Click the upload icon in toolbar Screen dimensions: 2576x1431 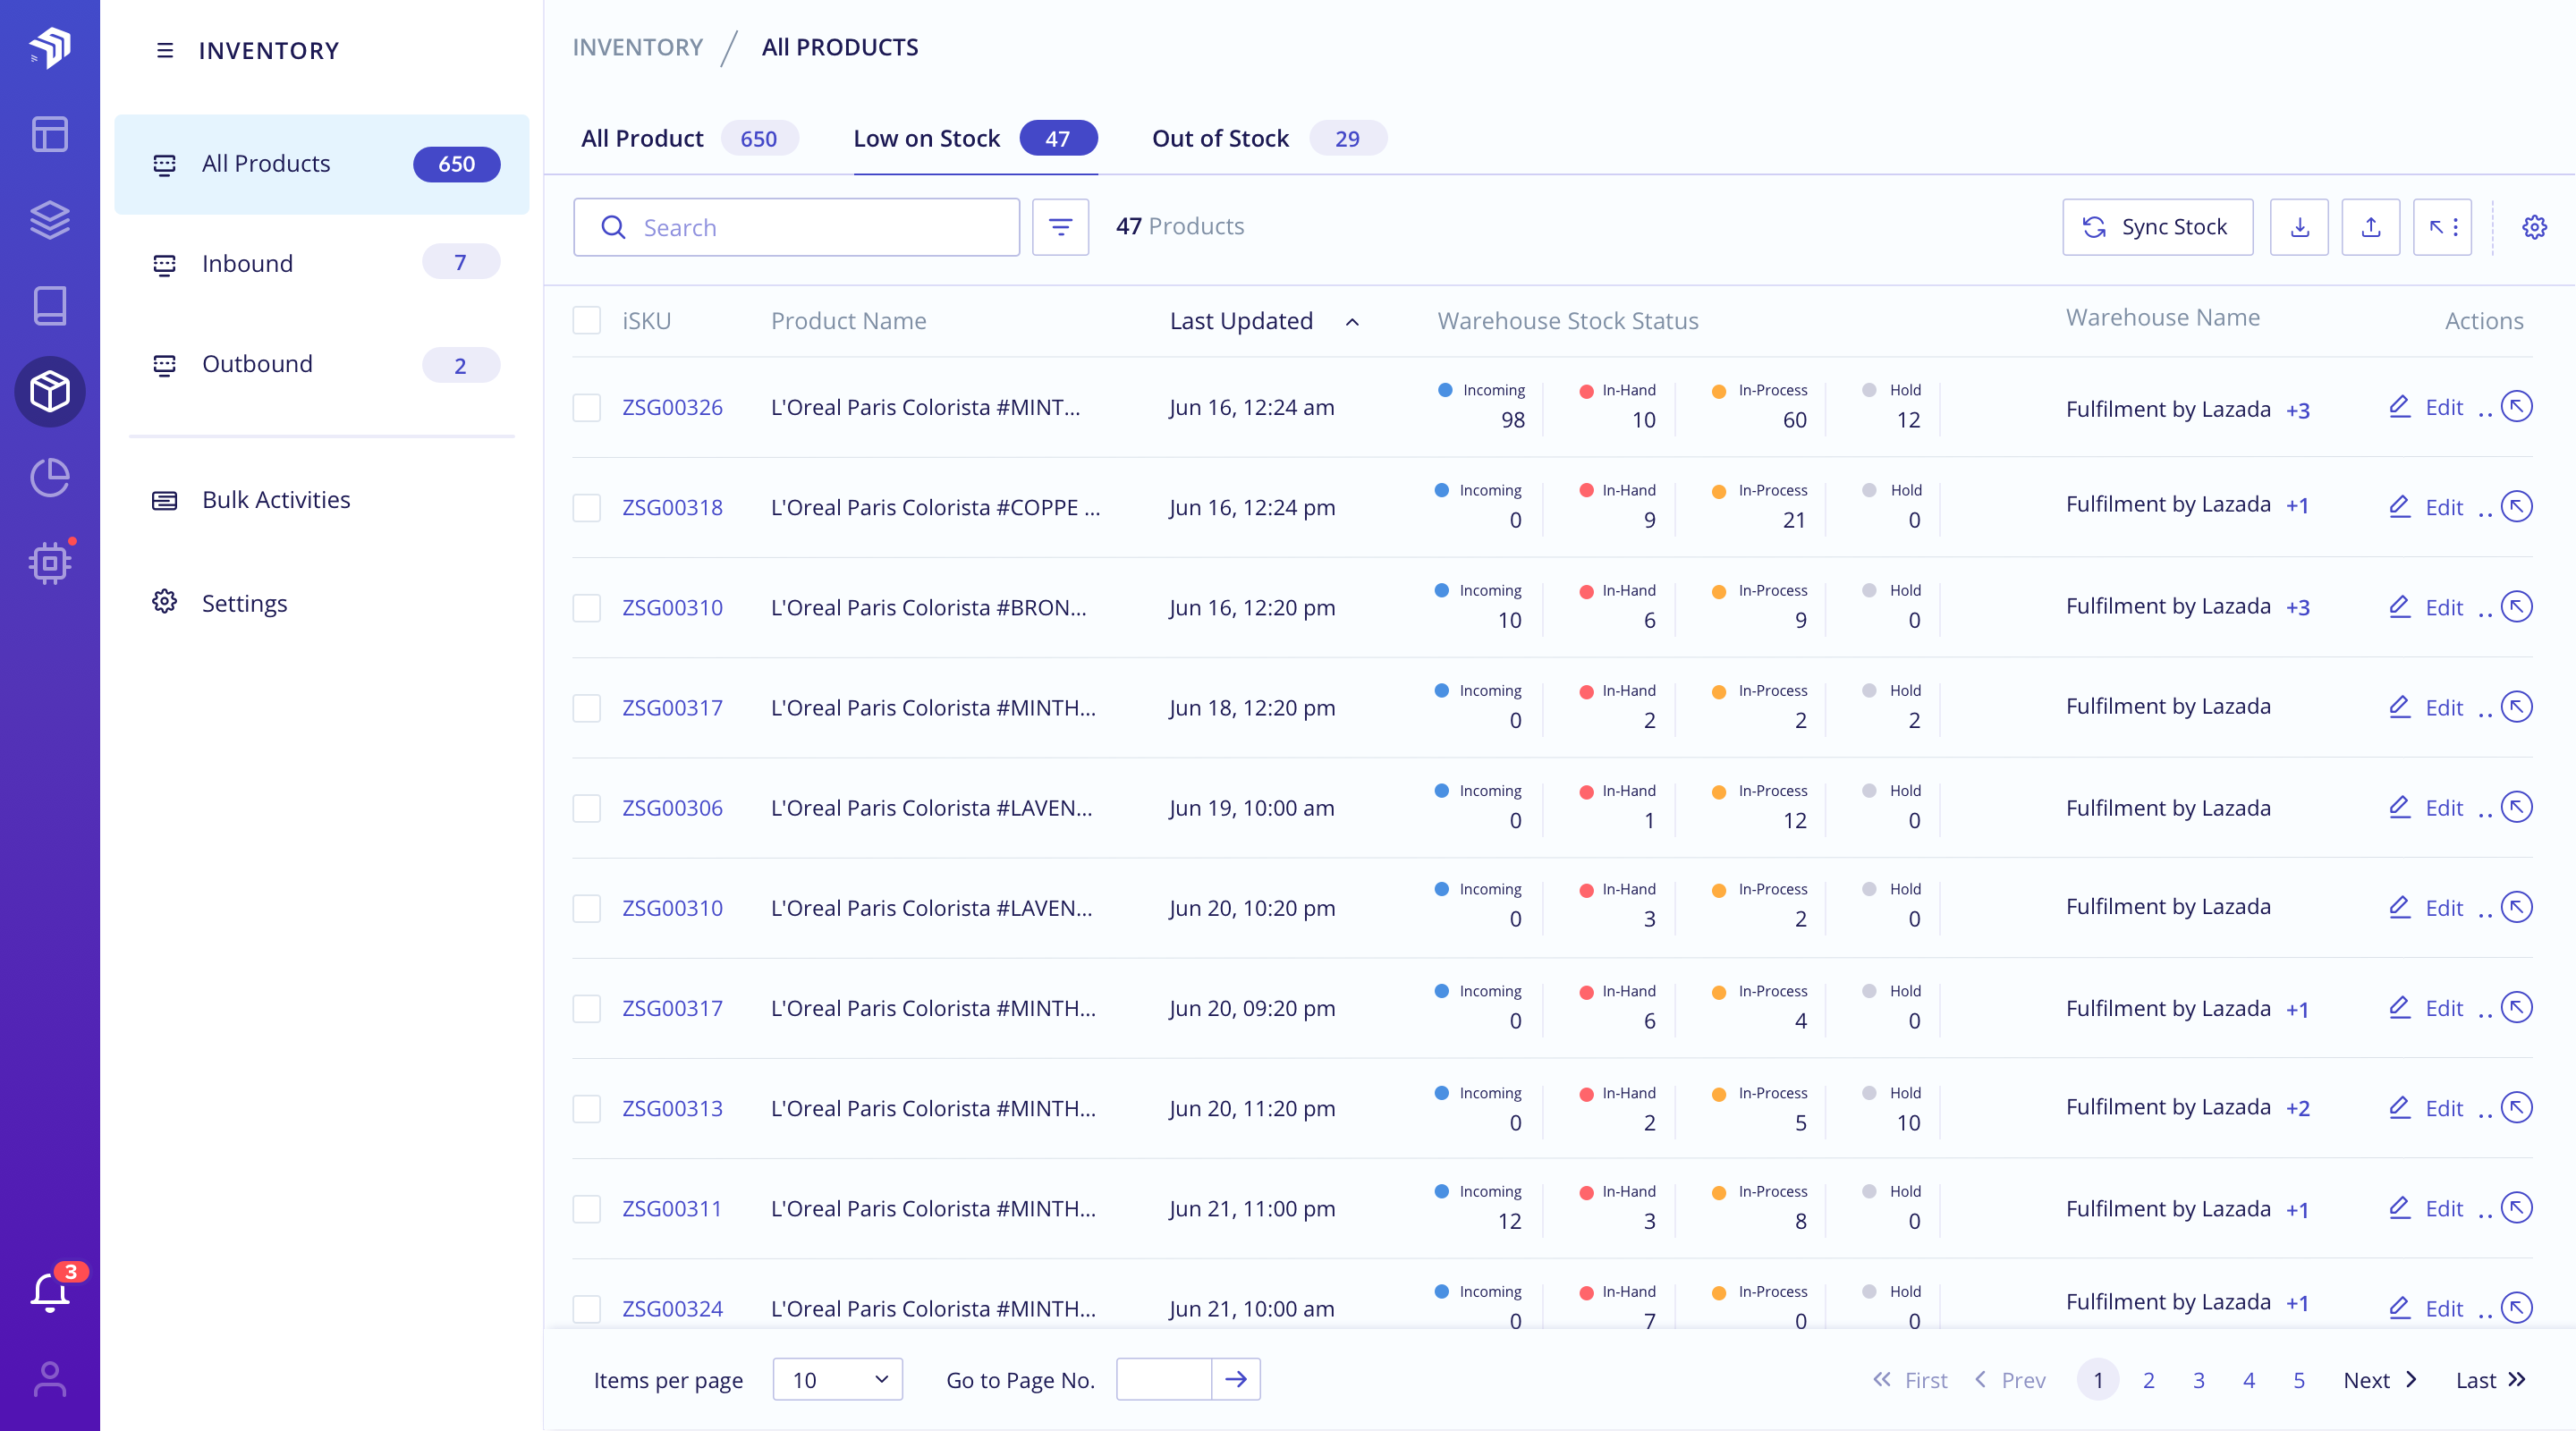2370,227
